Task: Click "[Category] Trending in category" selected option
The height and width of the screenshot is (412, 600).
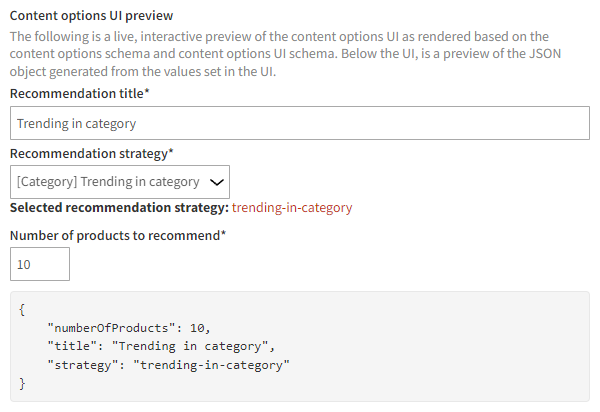Action: coord(108,182)
